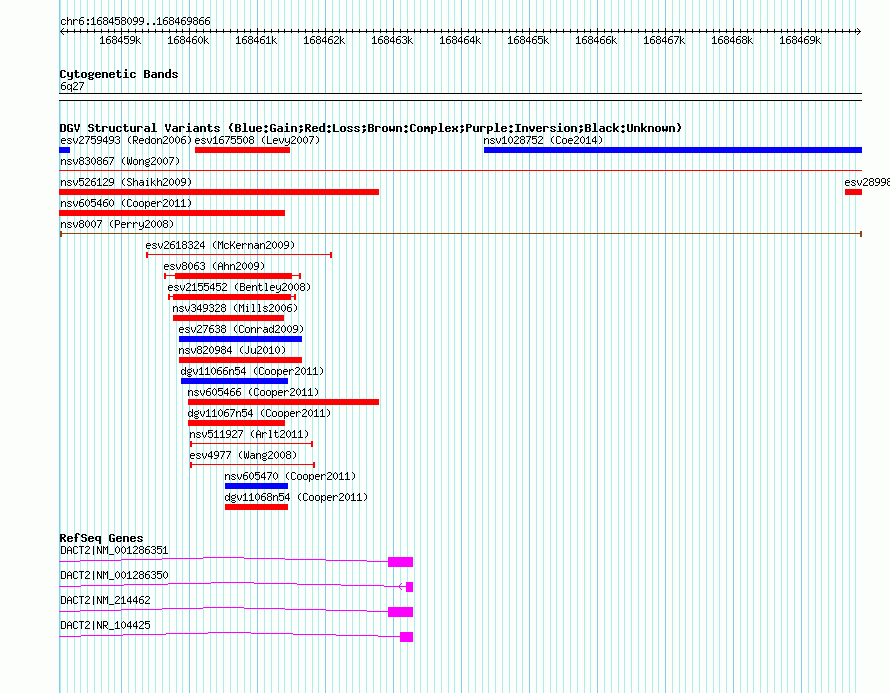The width and height of the screenshot is (890, 693).
Task: Select the esv8063 Ahn2009 red bar
Action: [x=233, y=276]
